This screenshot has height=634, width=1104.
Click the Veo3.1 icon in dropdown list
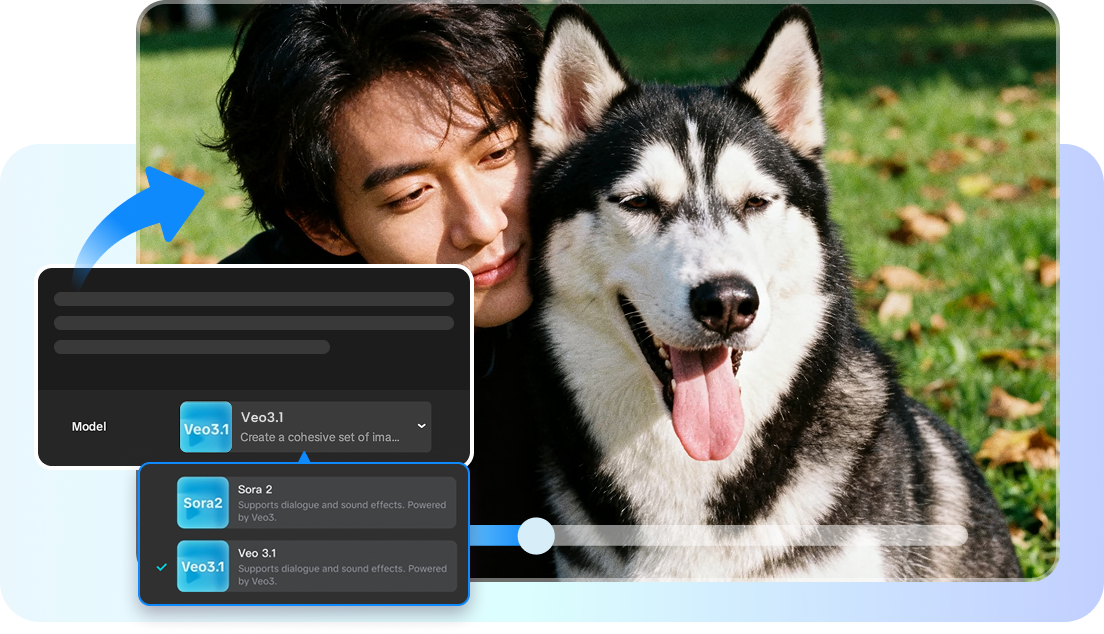click(203, 566)
